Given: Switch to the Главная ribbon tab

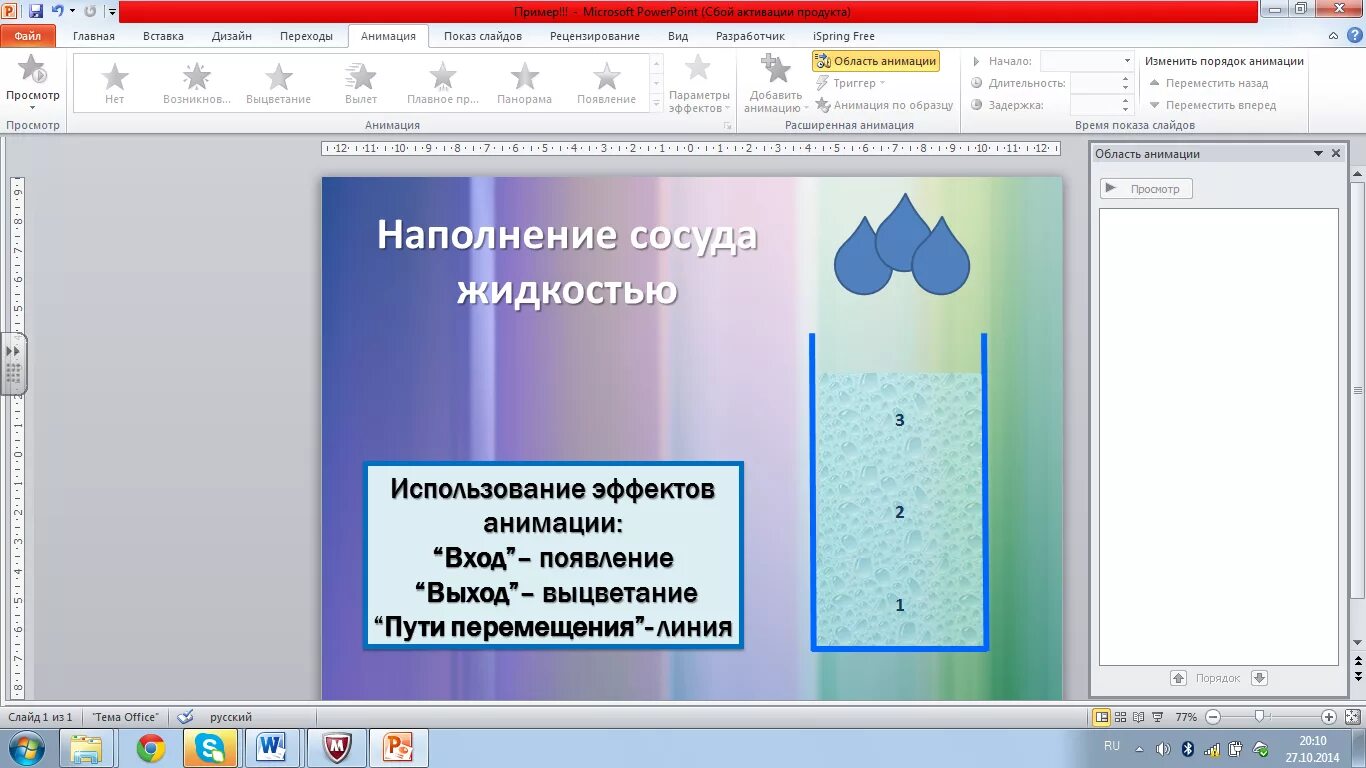Looking at the screenshot, I should tap(94, 36).
